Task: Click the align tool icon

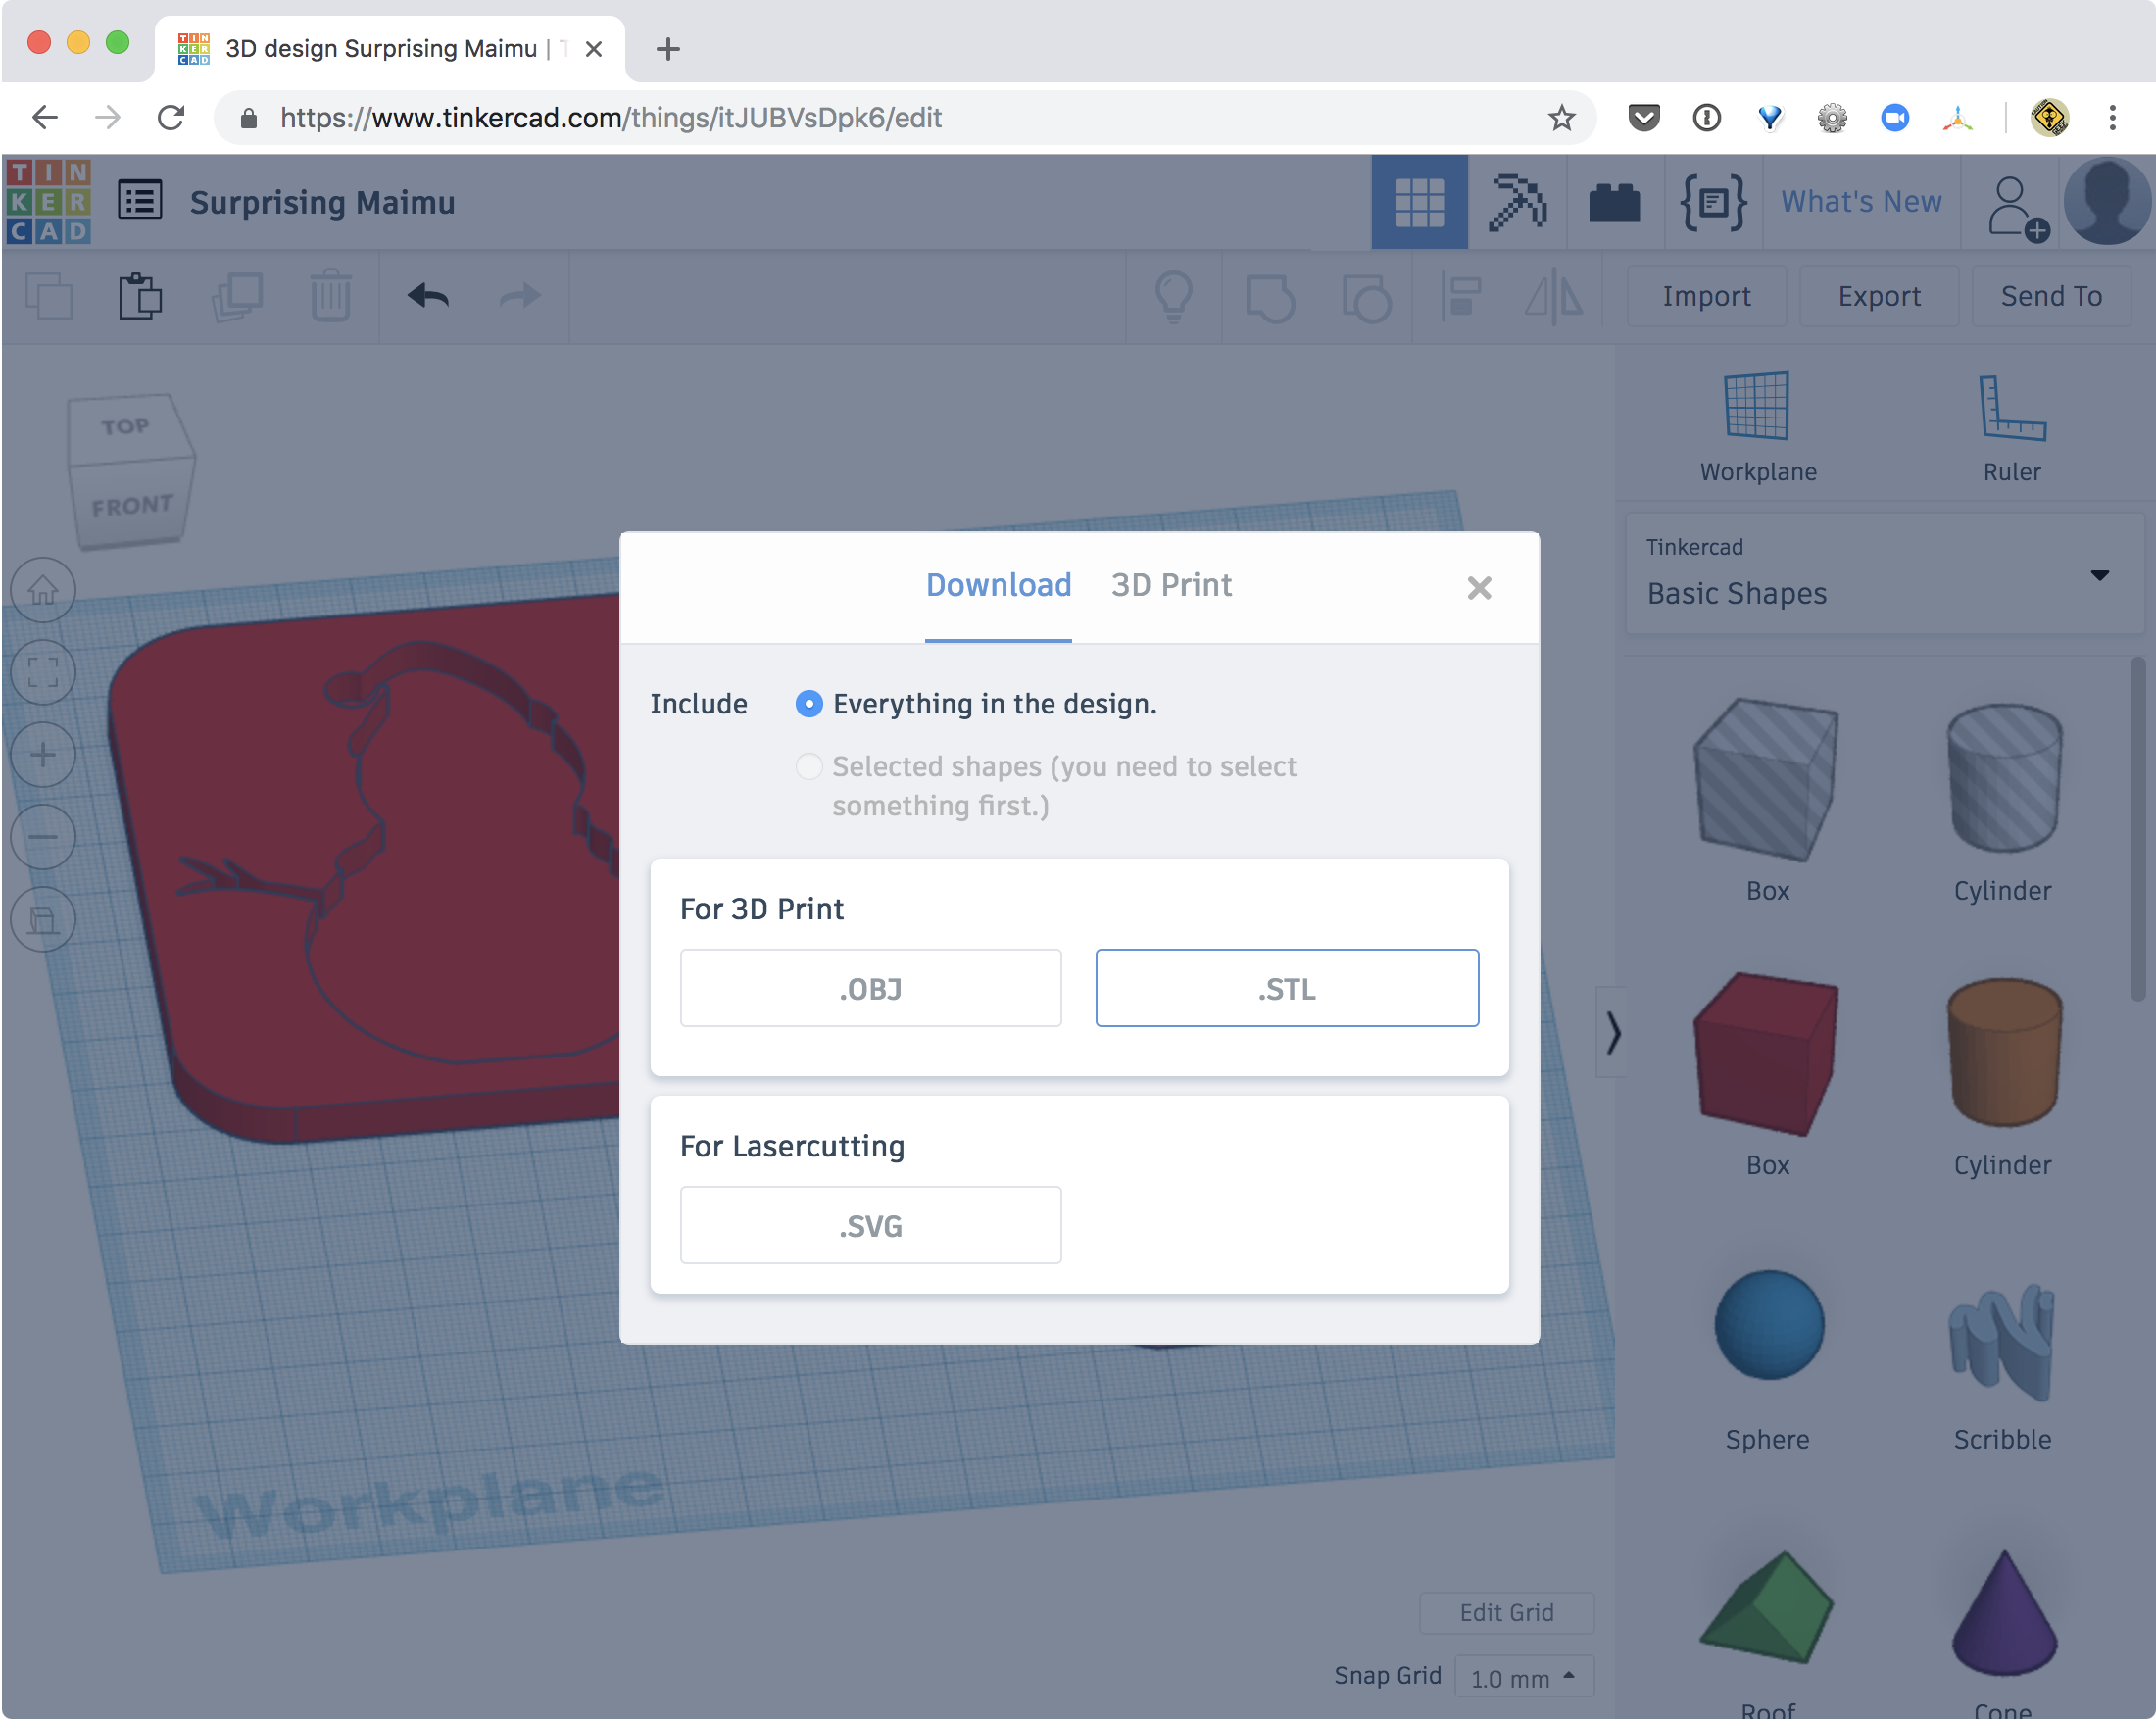Action: [1460, 296]
